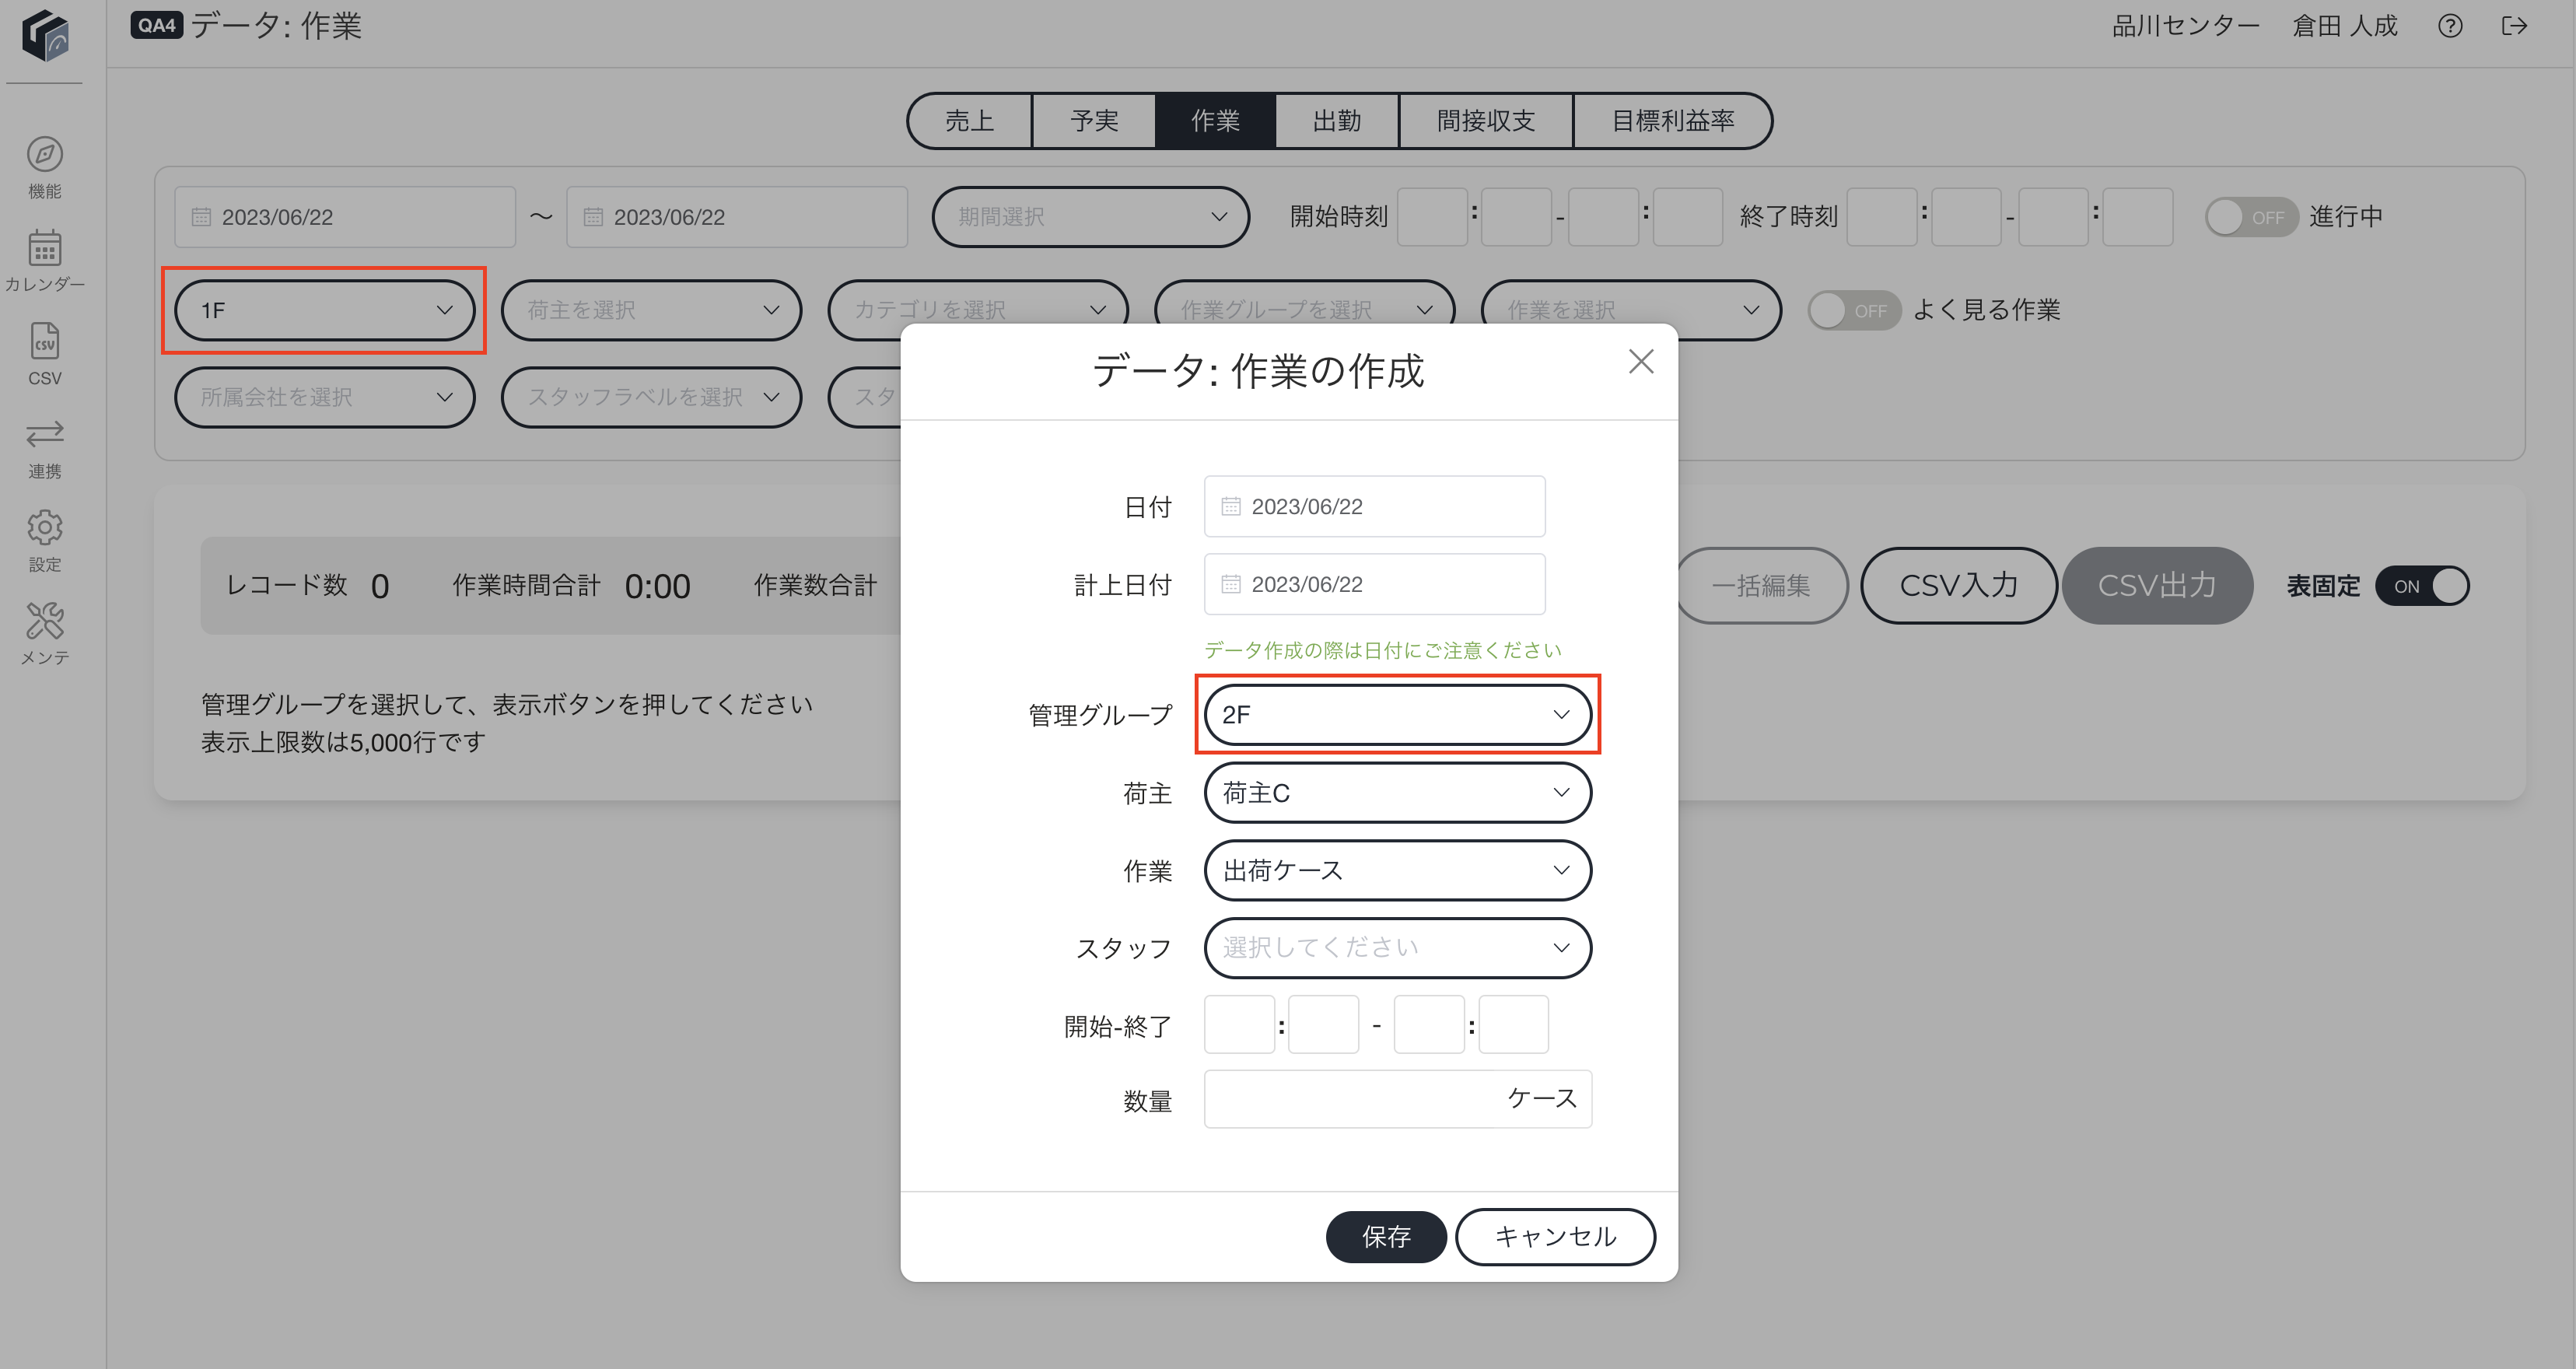Open the スタッフ 選択してください dropdown
The width and height of the screenshot is (2576, 1369).
pos(1398,948)
